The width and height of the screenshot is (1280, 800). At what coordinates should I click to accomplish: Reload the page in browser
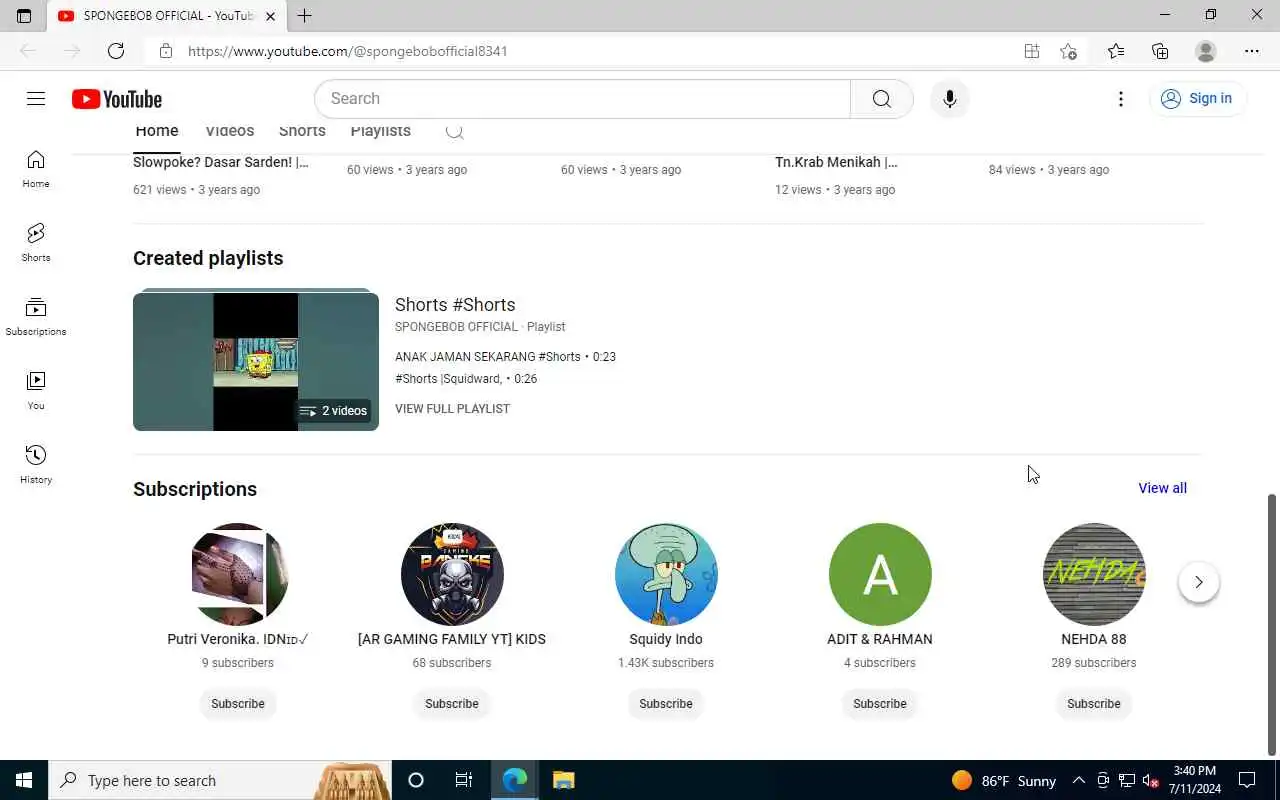[116, 51]
